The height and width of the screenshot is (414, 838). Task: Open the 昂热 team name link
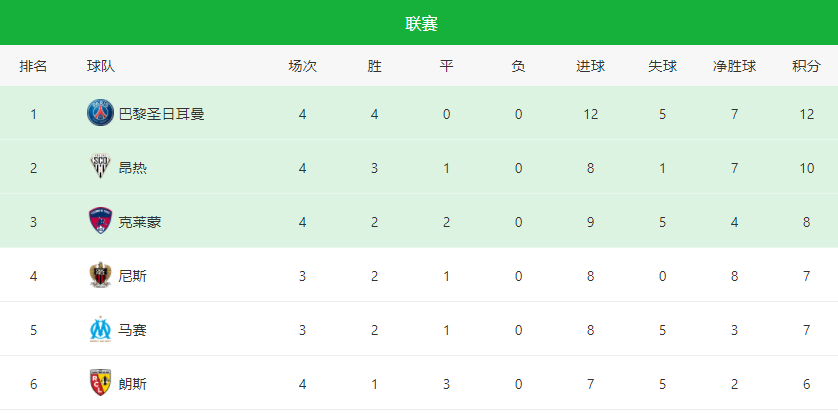pos(133,168)
